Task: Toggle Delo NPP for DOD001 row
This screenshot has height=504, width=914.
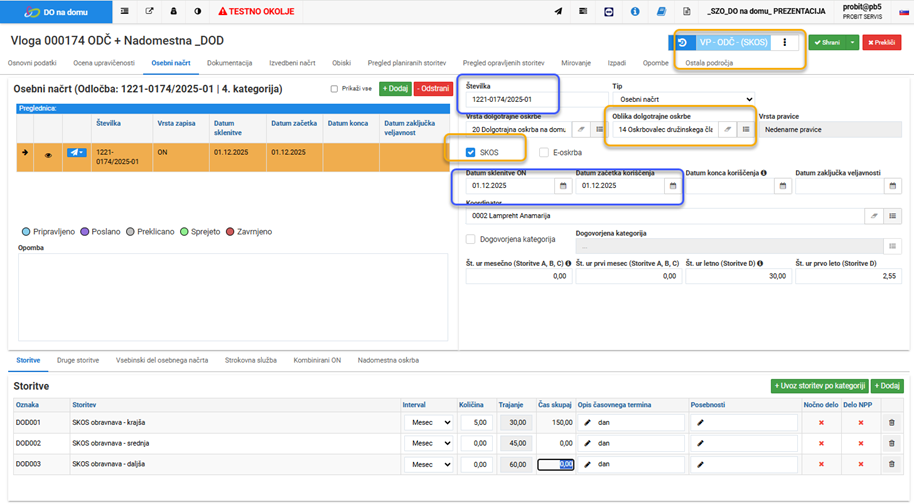Action: 860,423
